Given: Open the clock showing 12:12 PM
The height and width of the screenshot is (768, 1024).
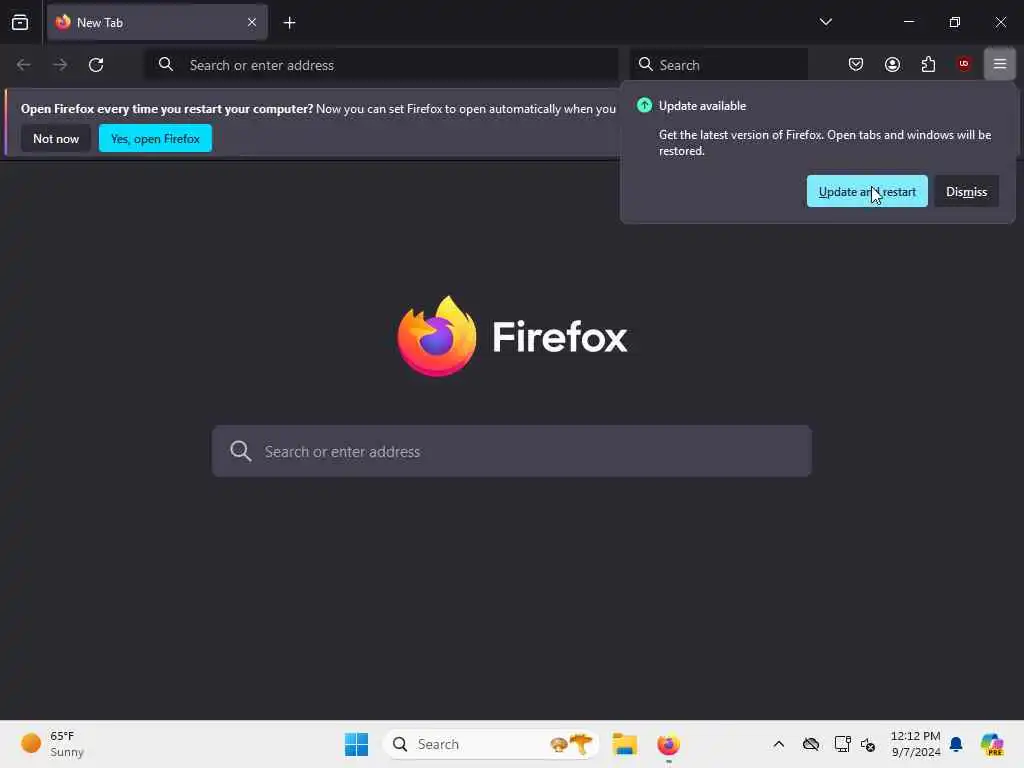Looking at the screenshot, I should (916, 744).
